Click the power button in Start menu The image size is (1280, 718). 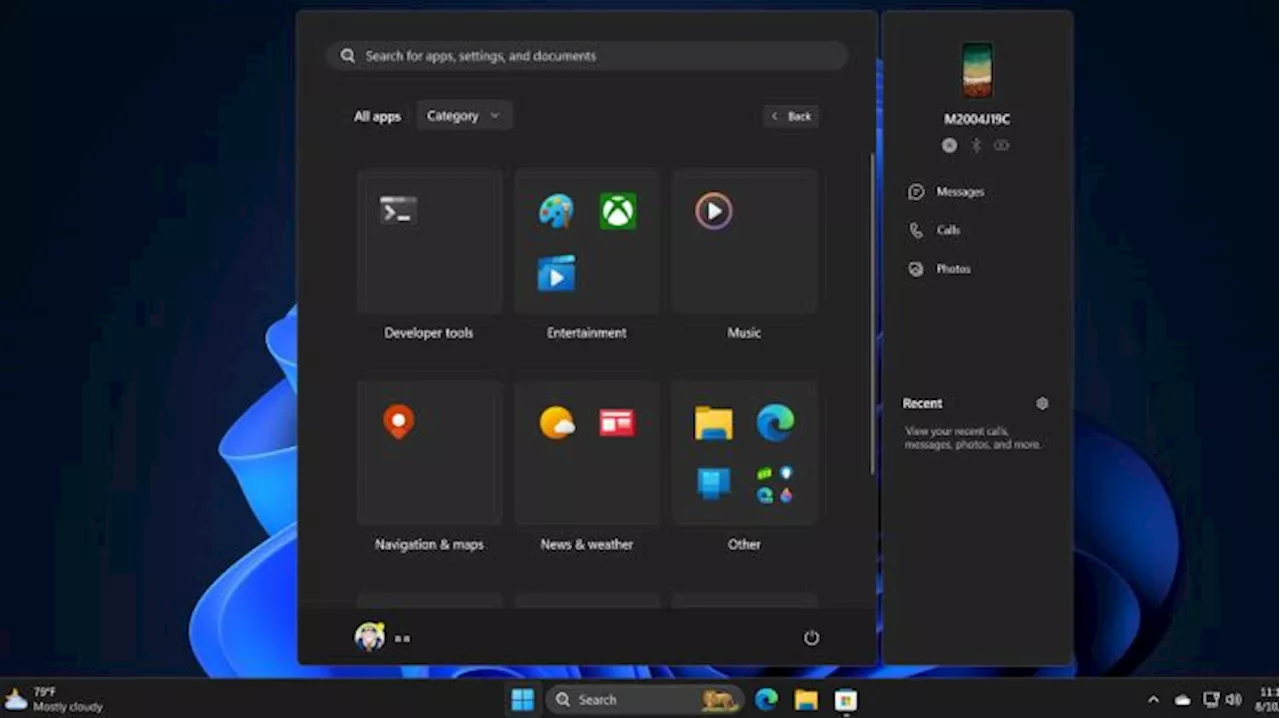pos(811,637)
